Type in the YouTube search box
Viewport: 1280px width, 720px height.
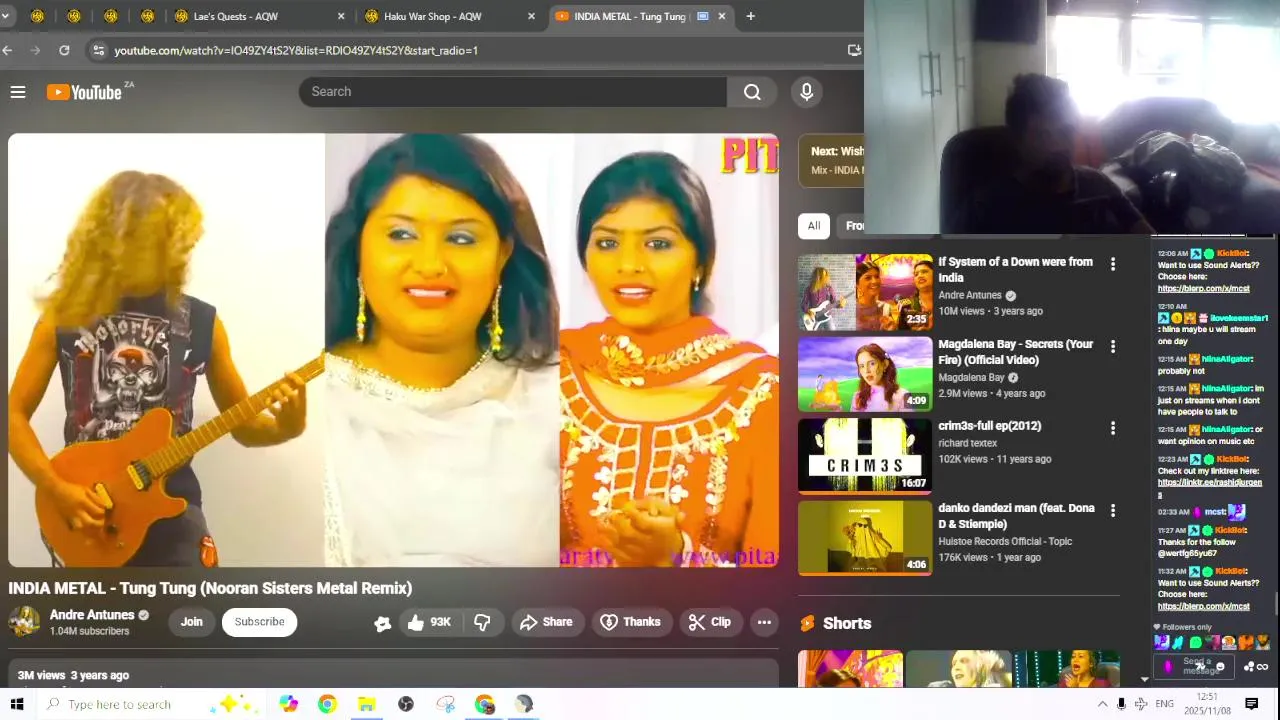(513, 92)
